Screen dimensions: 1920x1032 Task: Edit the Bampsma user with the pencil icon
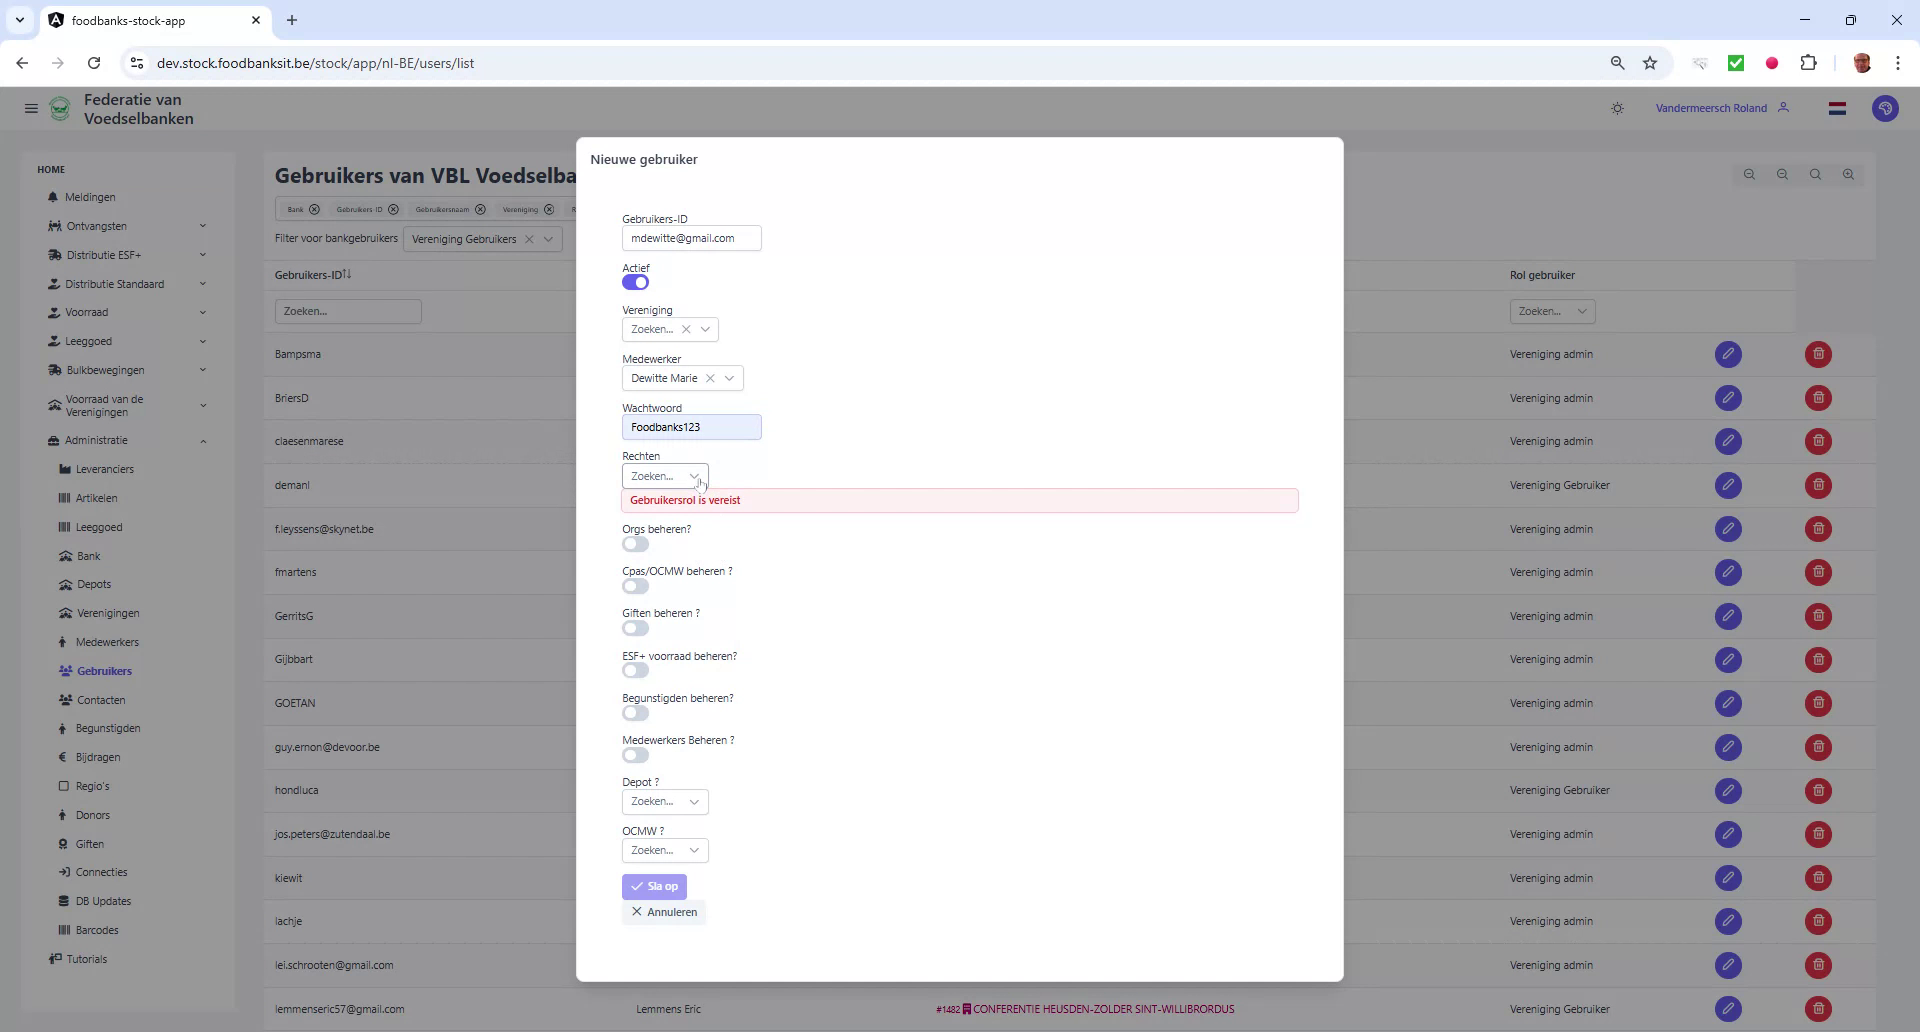(x=1728, y=354)
